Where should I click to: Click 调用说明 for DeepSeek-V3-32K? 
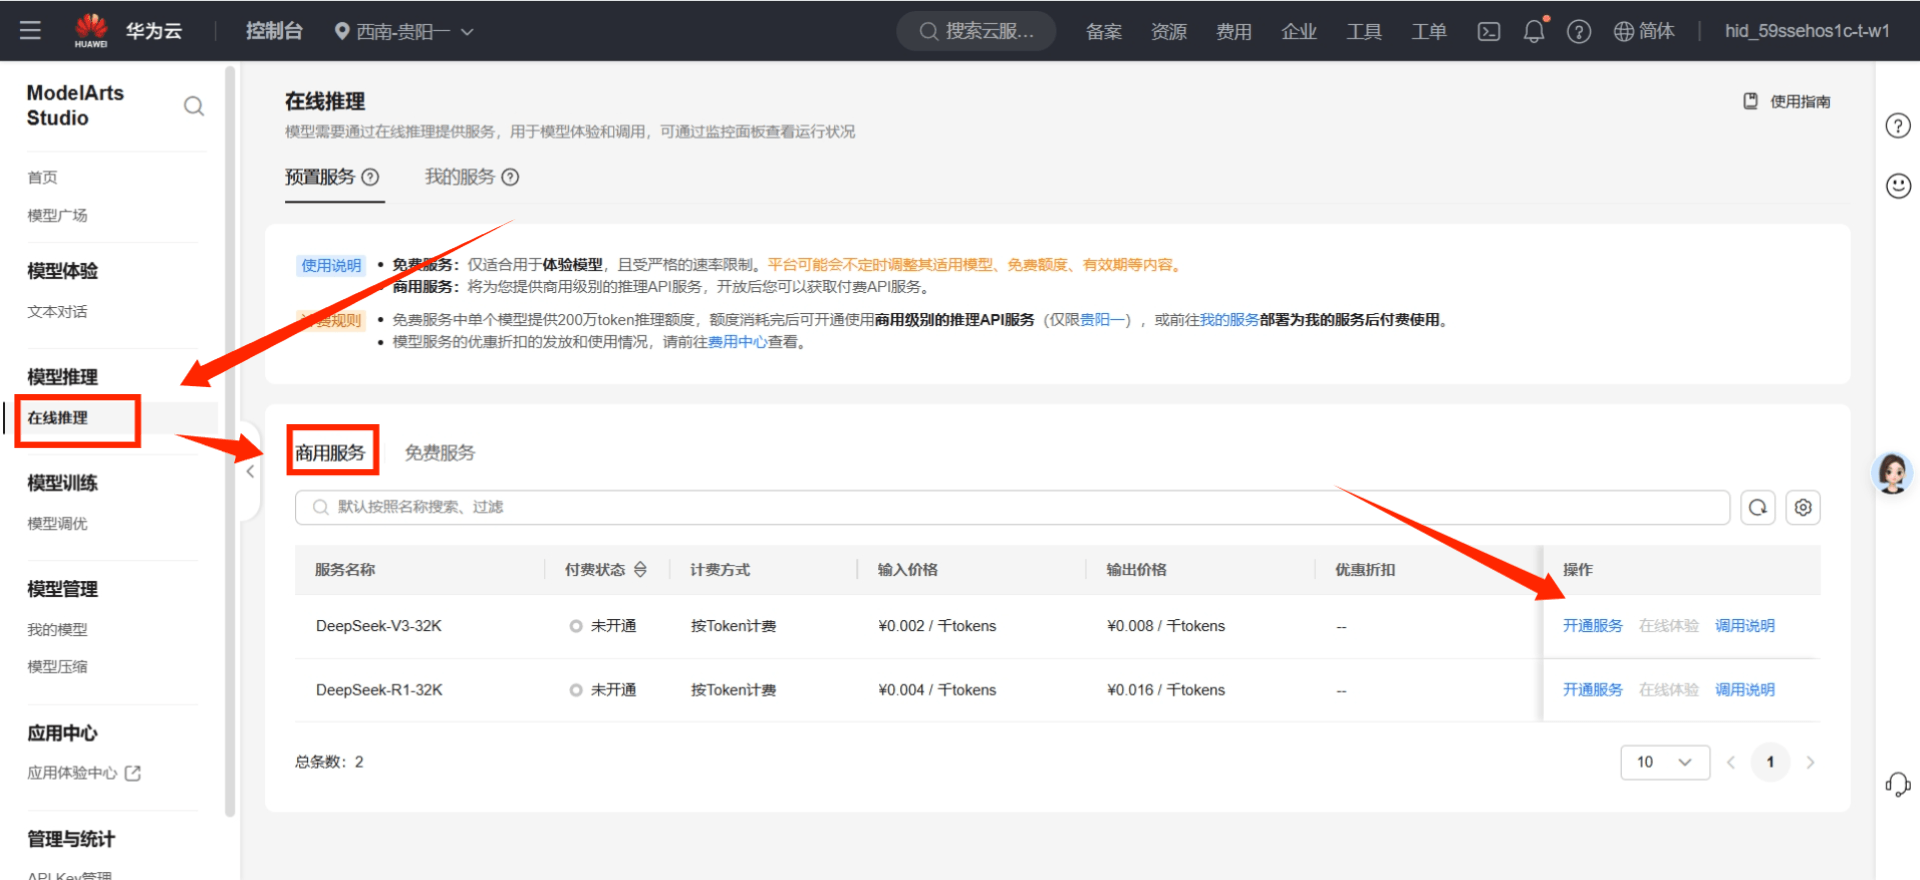1745,626
